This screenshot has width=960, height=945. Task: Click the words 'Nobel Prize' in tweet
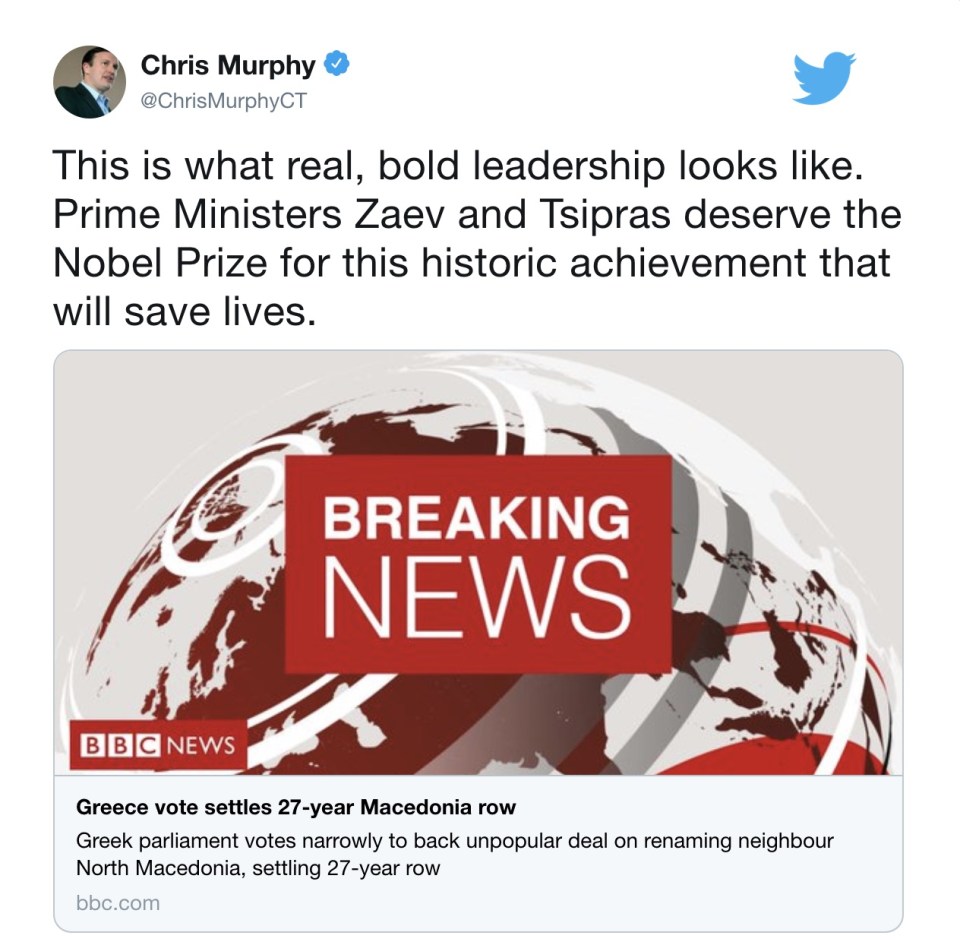(x=160, y=264)
